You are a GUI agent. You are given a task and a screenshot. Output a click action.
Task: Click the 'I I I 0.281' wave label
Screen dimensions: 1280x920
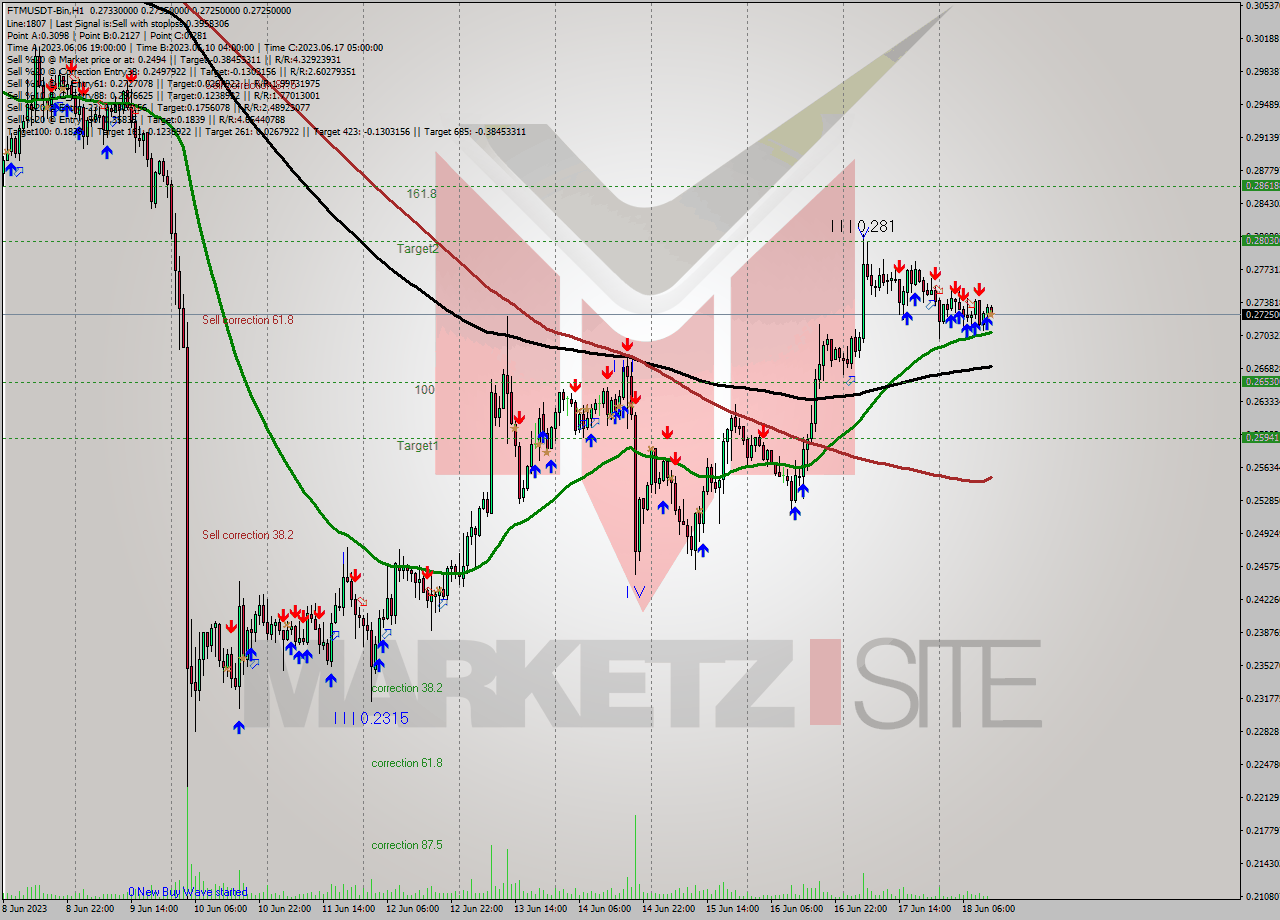point(863,227)
